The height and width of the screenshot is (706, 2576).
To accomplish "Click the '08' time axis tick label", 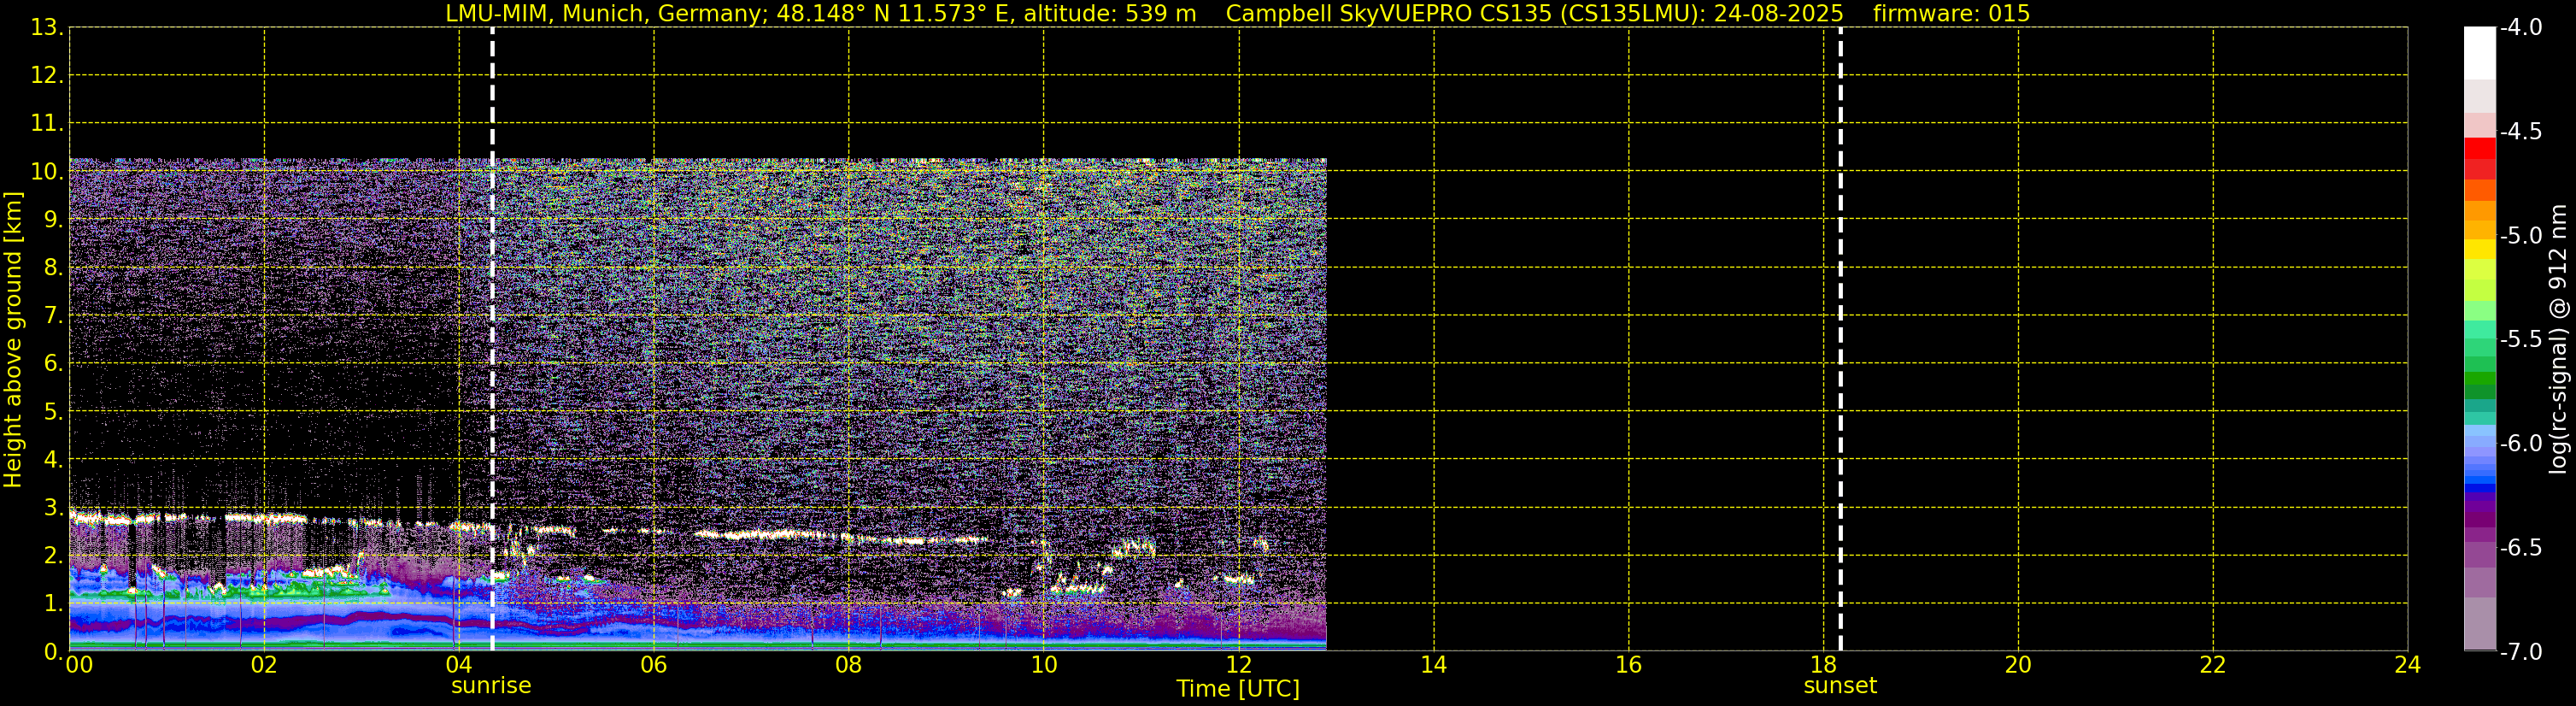I will 849,666.
